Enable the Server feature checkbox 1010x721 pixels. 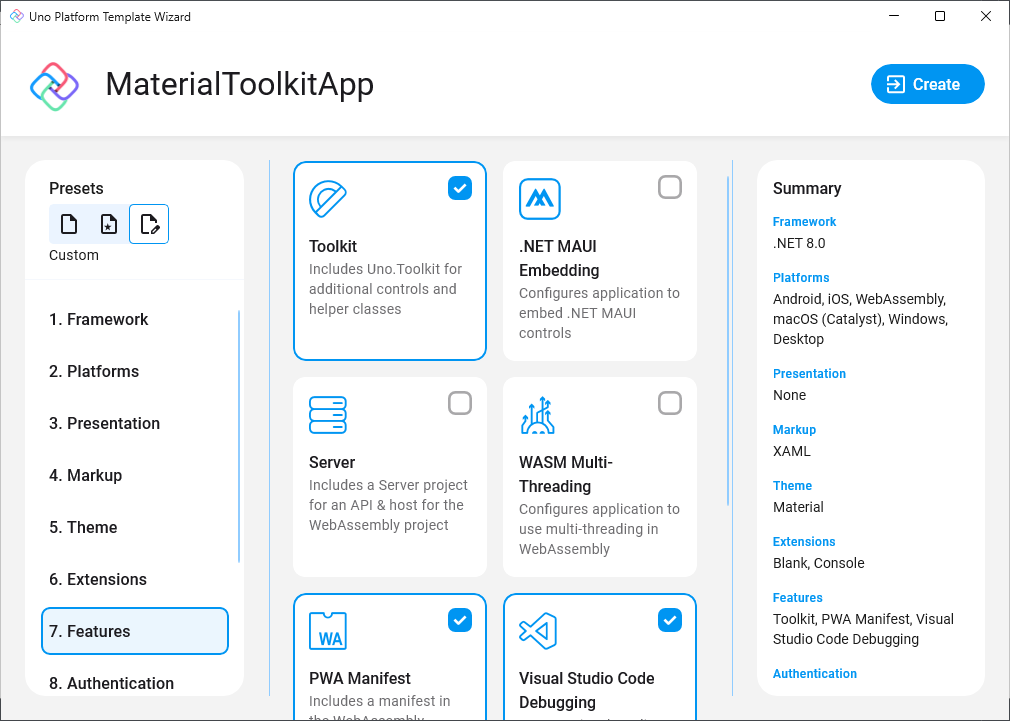pyautogui.click(x=460, y=403)
